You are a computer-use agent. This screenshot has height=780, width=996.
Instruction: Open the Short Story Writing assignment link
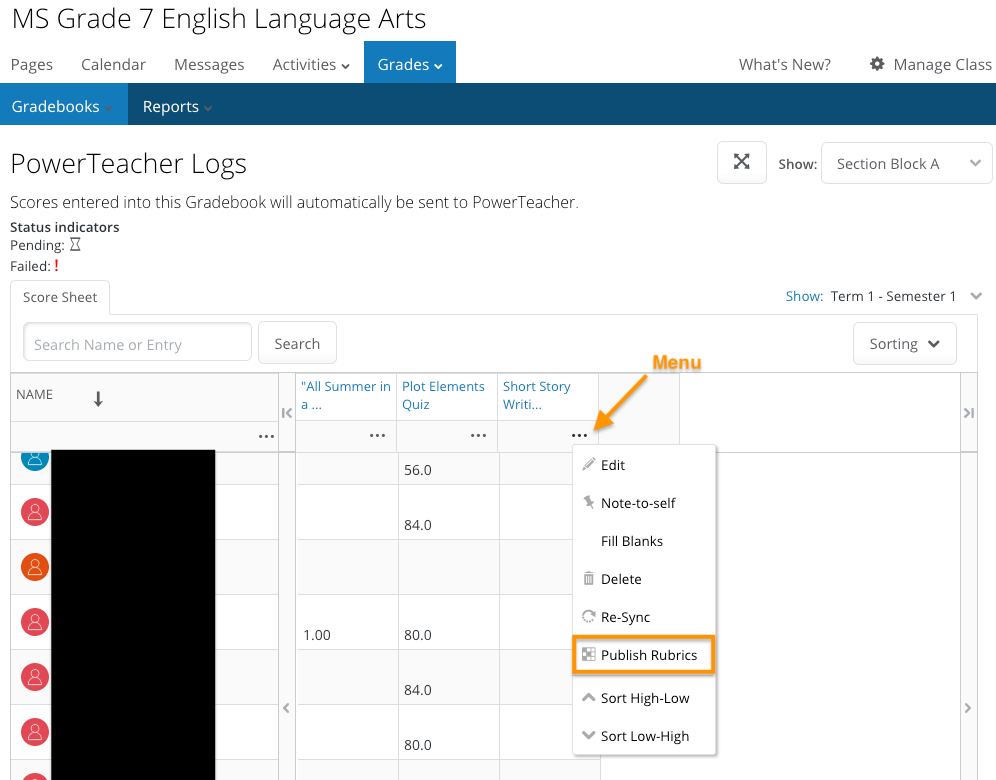tap(537, 395)
